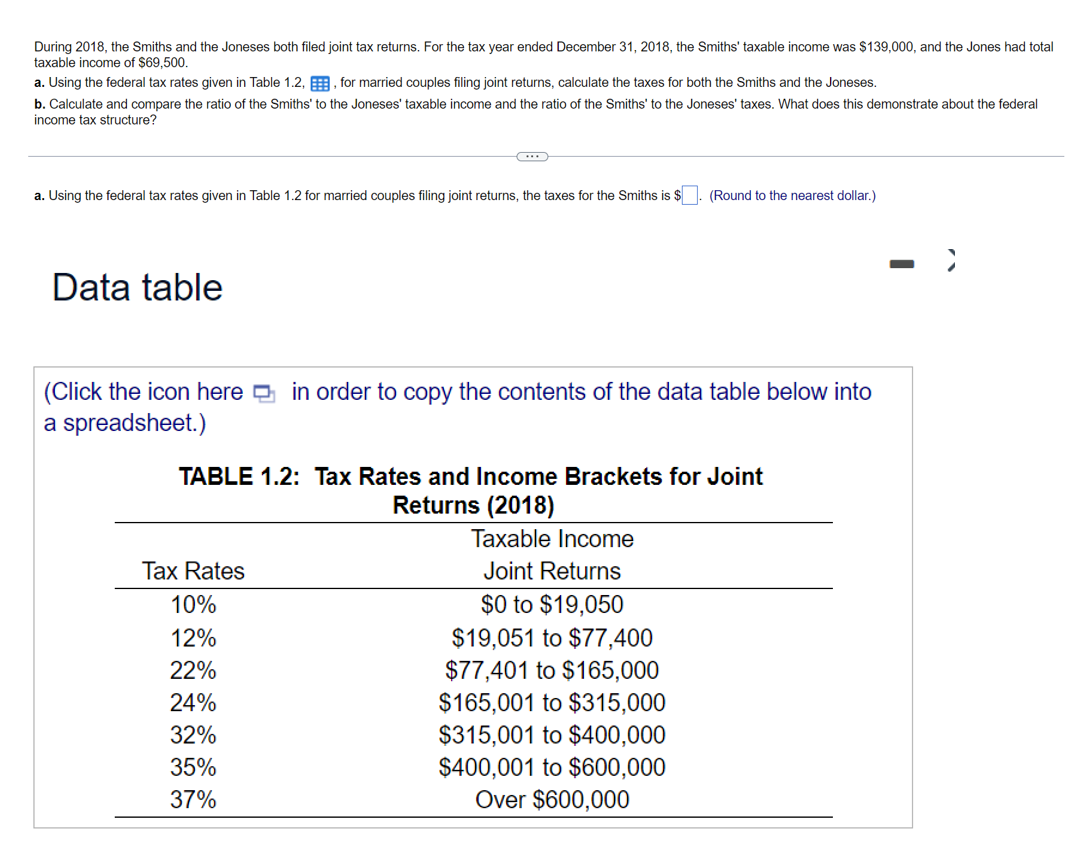Viewport: 1071px width, 844px height.
Task: Click the "$0 to $19,050" bracket cell
Action: (552, 605)
